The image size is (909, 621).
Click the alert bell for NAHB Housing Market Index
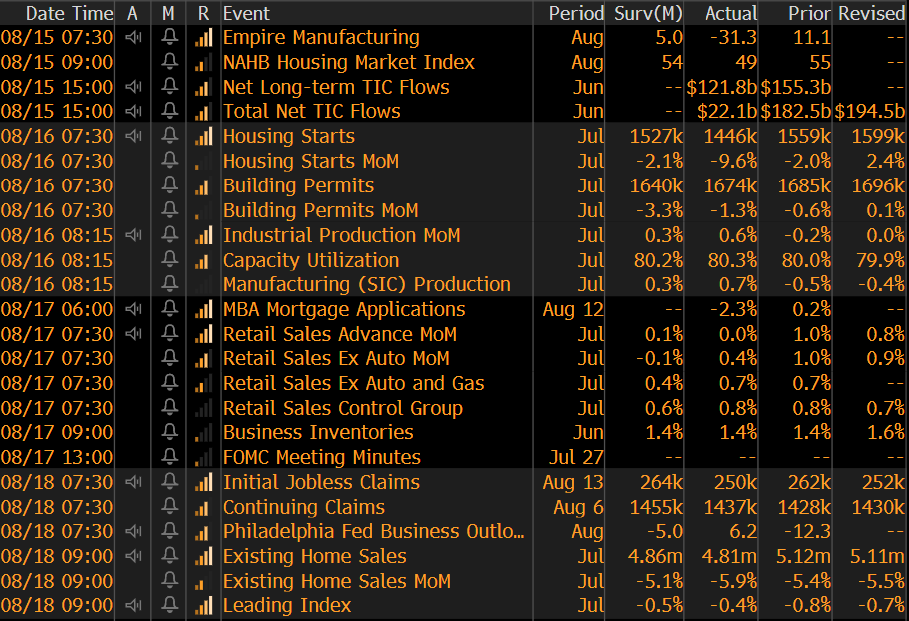[169, 63]
